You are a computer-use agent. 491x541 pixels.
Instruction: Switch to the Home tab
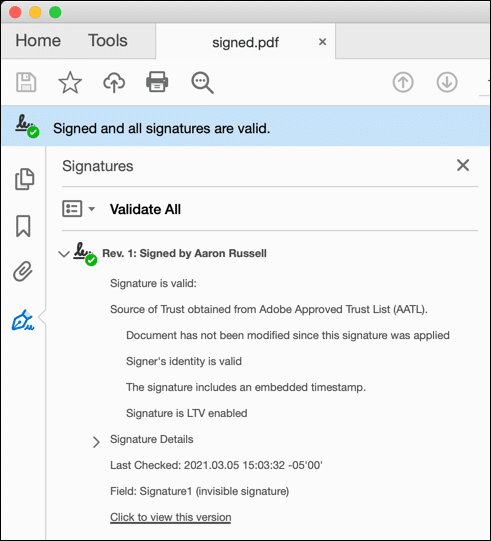(x=38, y=41)
